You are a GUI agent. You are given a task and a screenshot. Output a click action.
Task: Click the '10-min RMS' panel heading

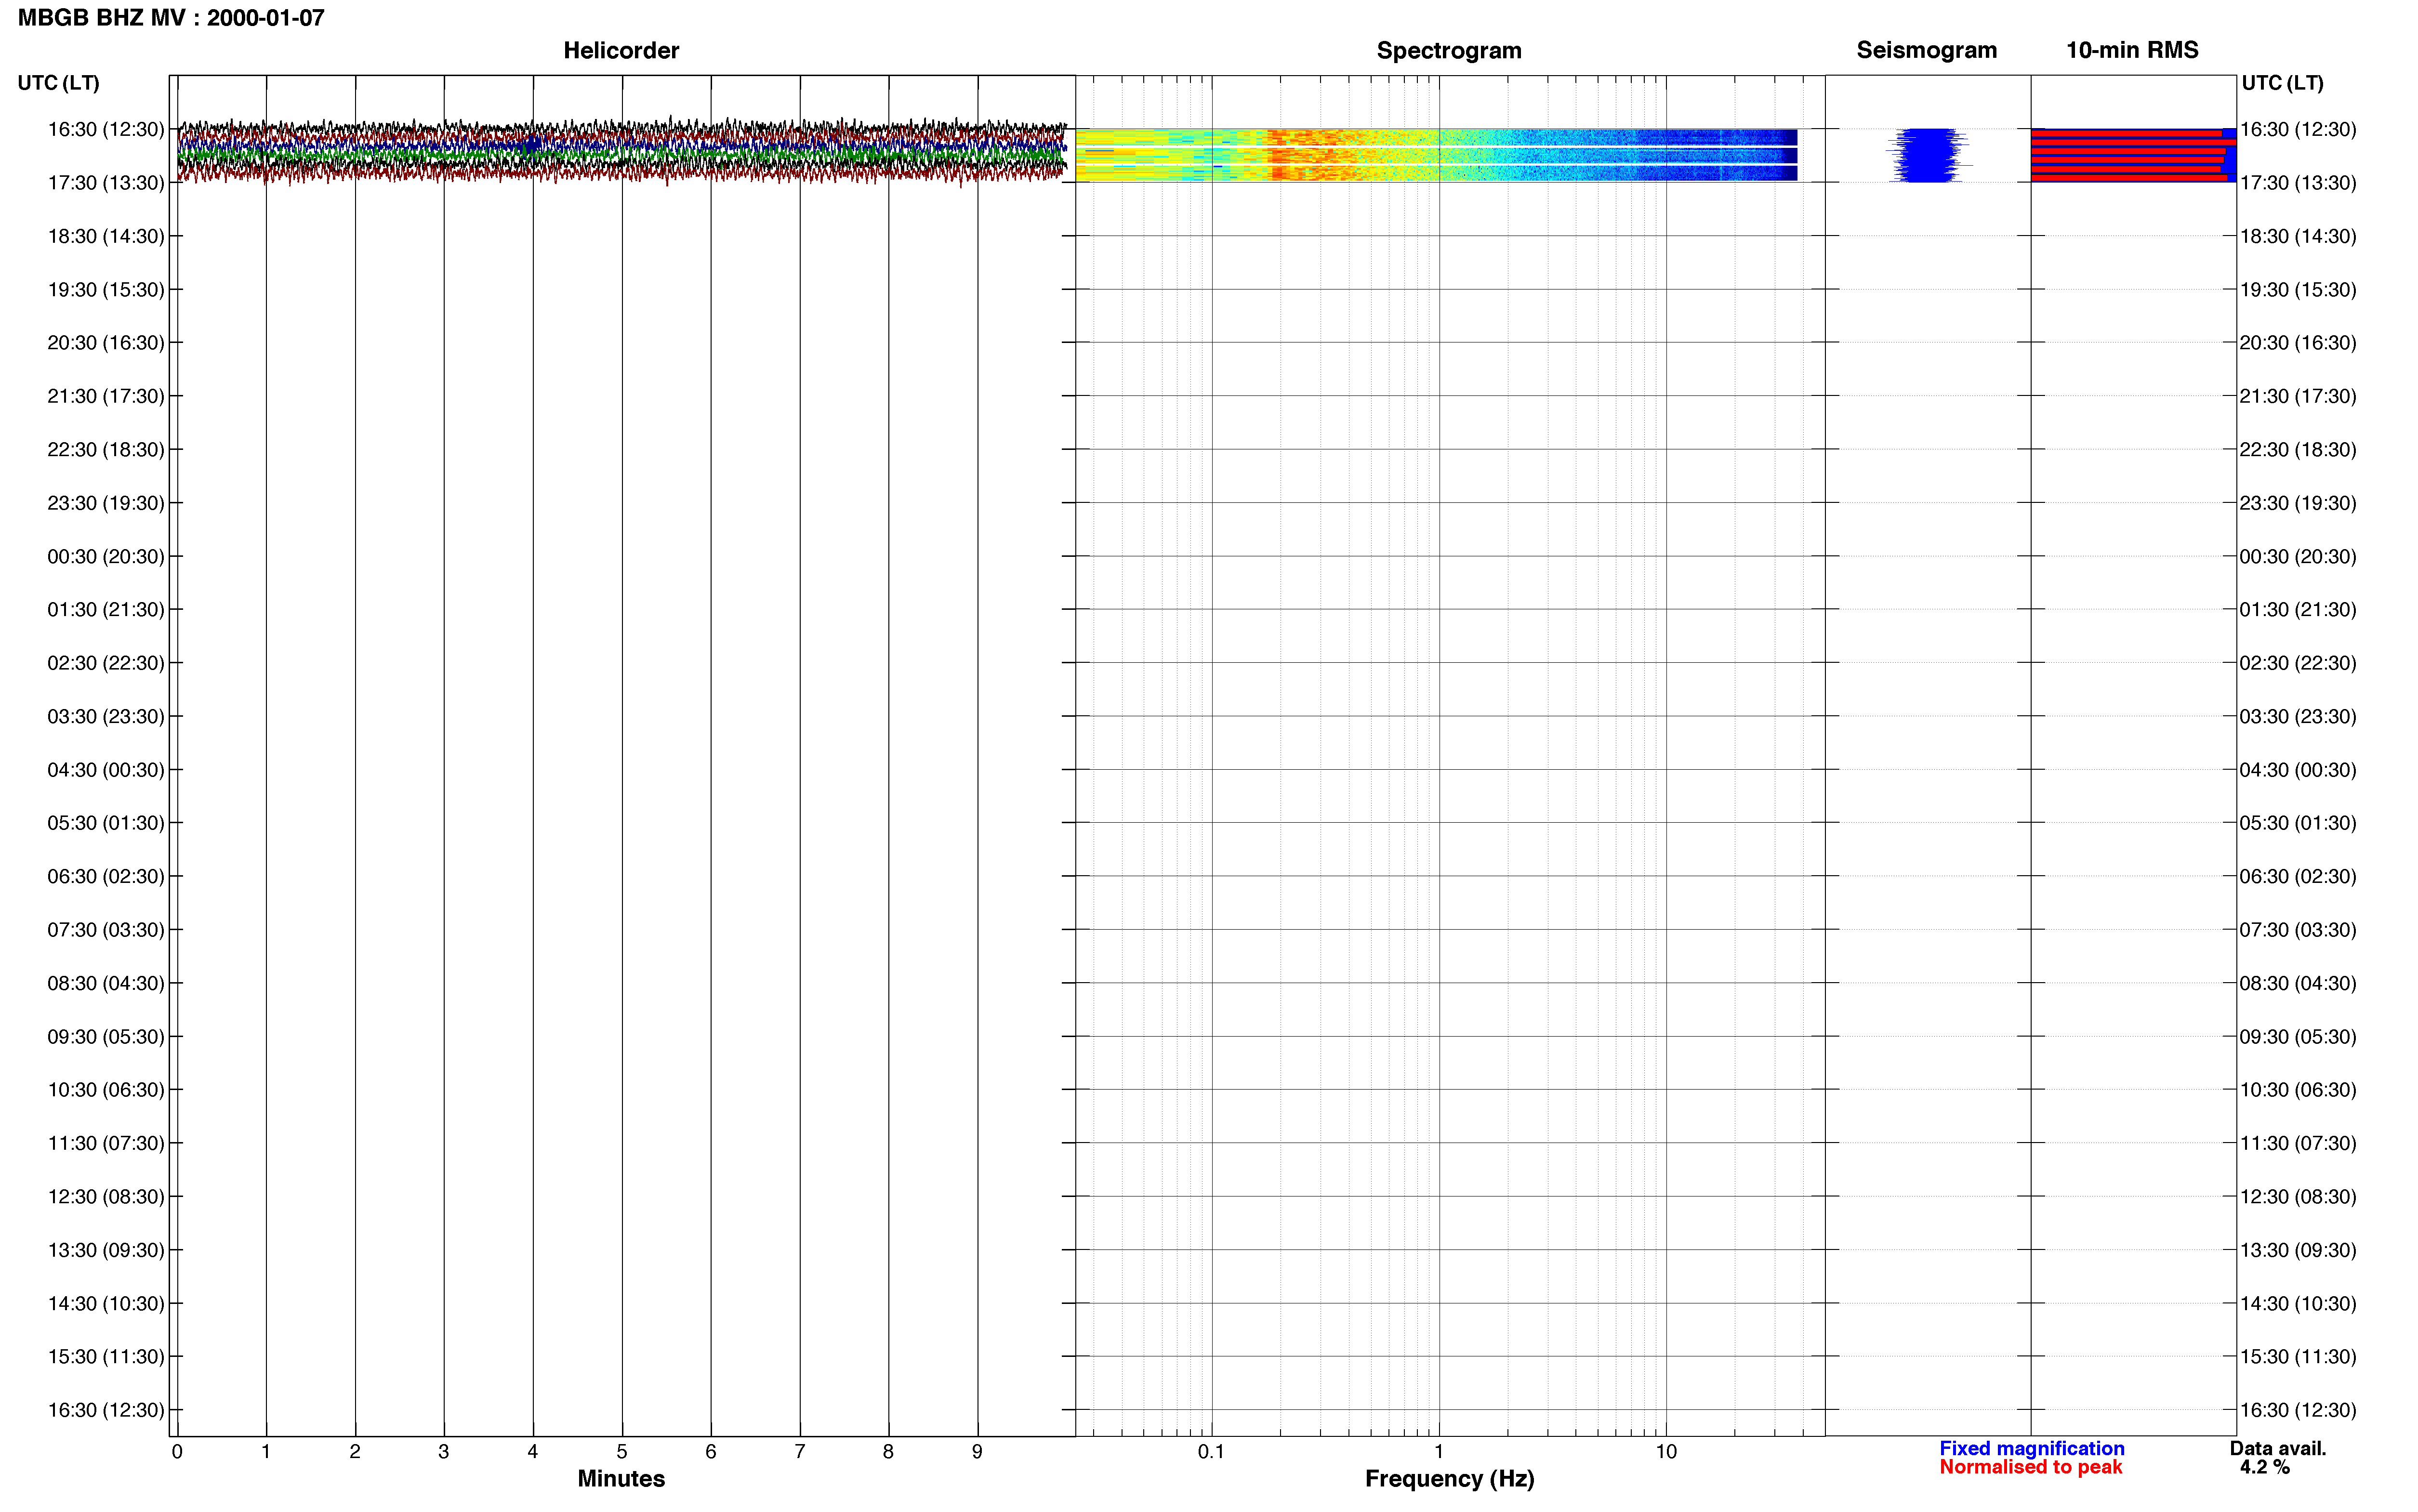2132,50
